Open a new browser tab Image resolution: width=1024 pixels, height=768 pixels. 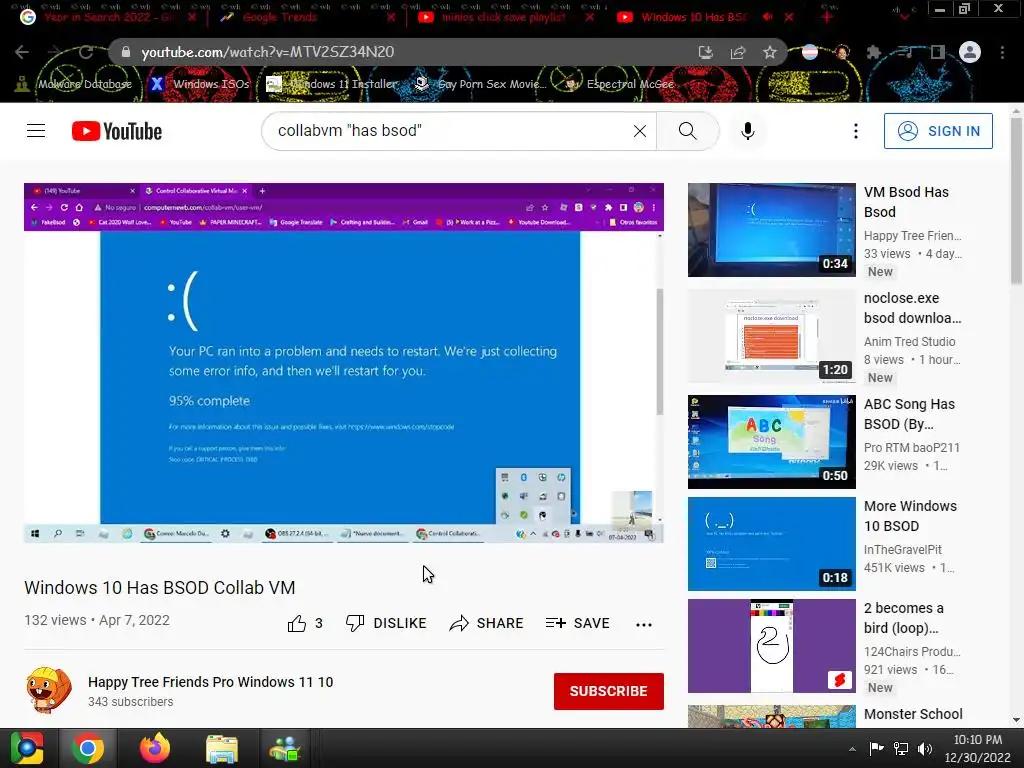click(x=827, y=17)
